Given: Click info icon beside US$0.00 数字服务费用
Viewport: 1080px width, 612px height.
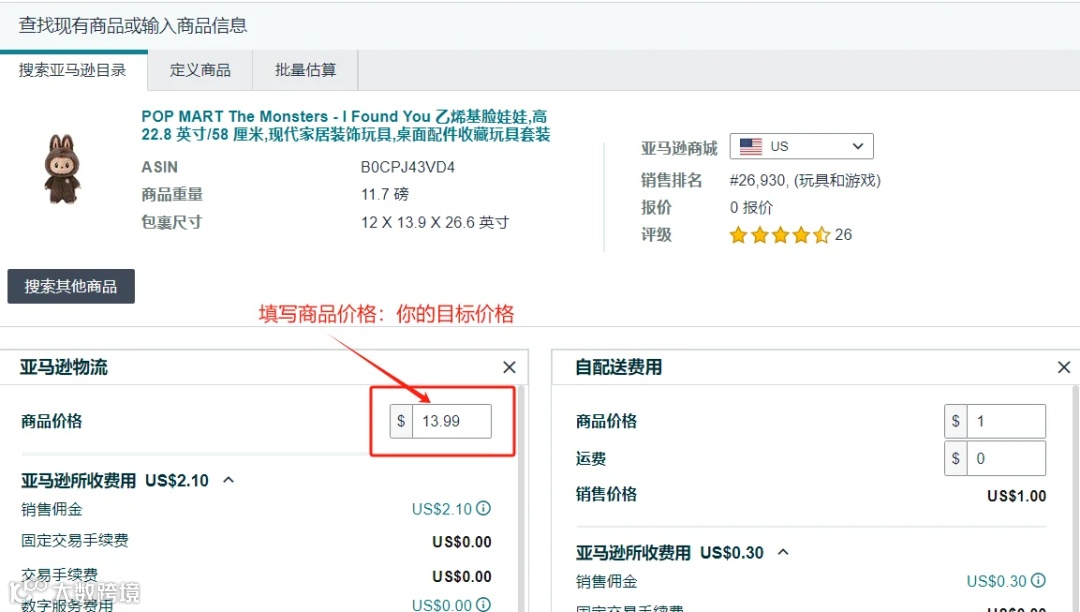Looking at the screenshot, I should click(484, 604).
